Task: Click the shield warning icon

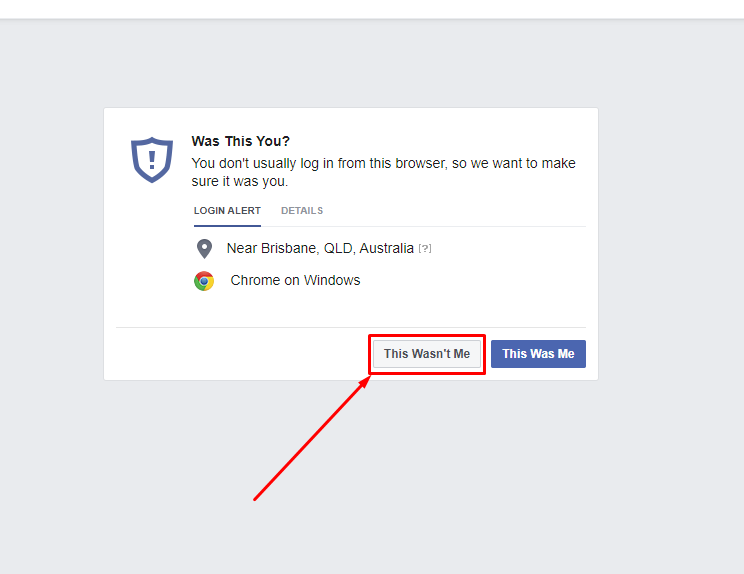Action: [152, 160]
